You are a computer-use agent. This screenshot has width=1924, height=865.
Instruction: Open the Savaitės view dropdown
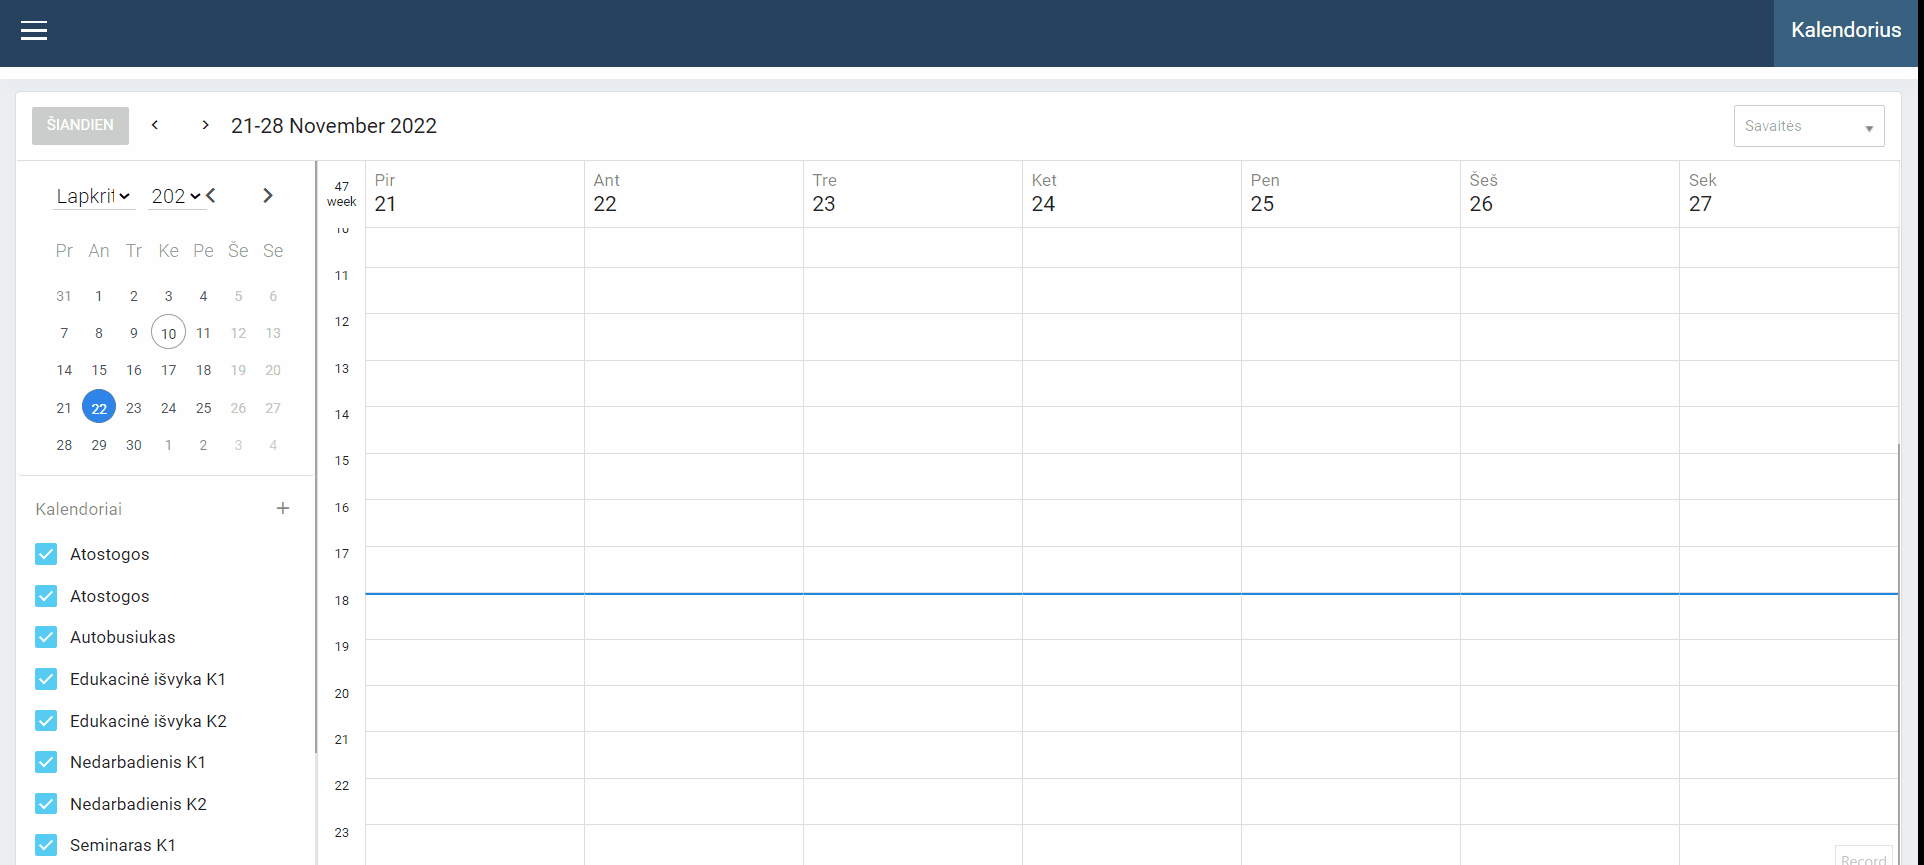1808,127
